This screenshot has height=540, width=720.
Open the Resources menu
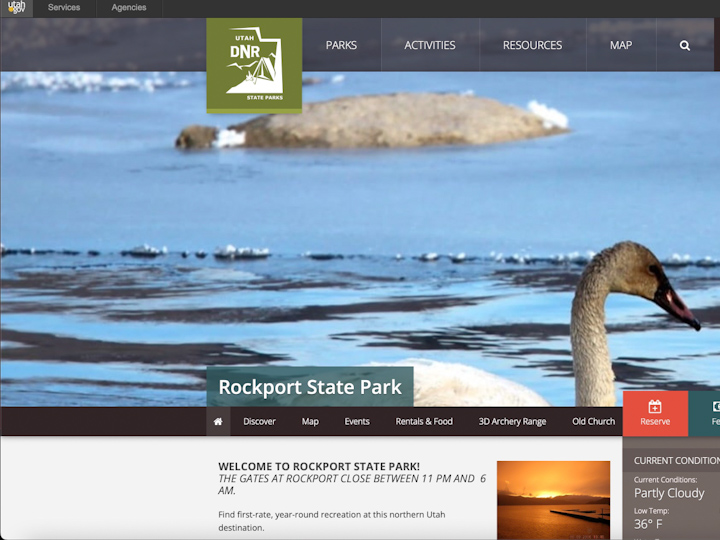[x=532, y=45]
